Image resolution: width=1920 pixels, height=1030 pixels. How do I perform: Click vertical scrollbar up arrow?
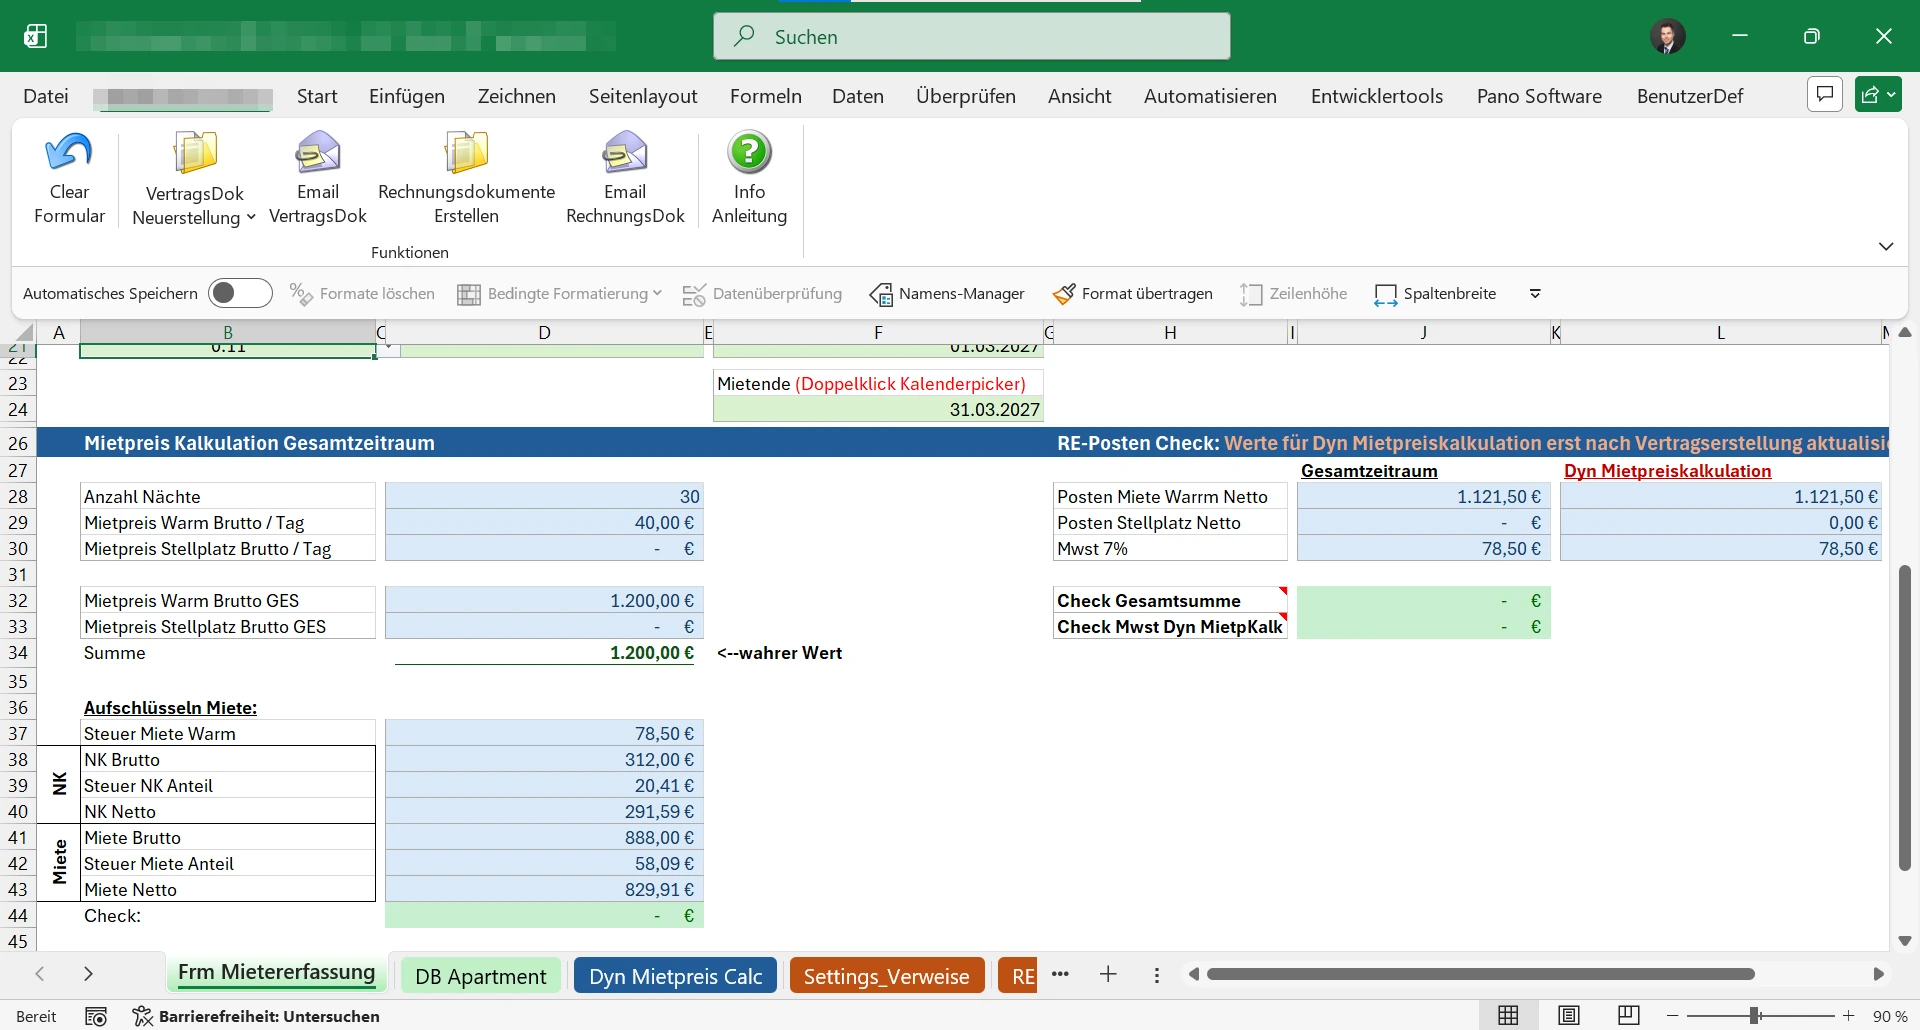click(x=1905, y=333)
